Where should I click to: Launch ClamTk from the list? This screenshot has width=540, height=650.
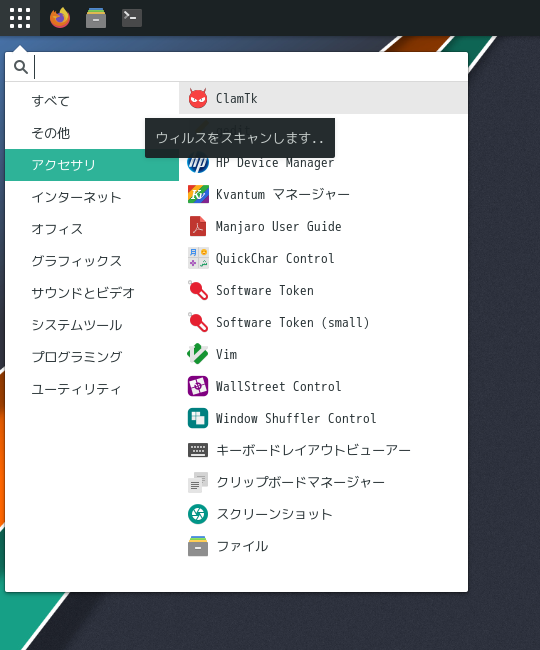click(323, 99)
